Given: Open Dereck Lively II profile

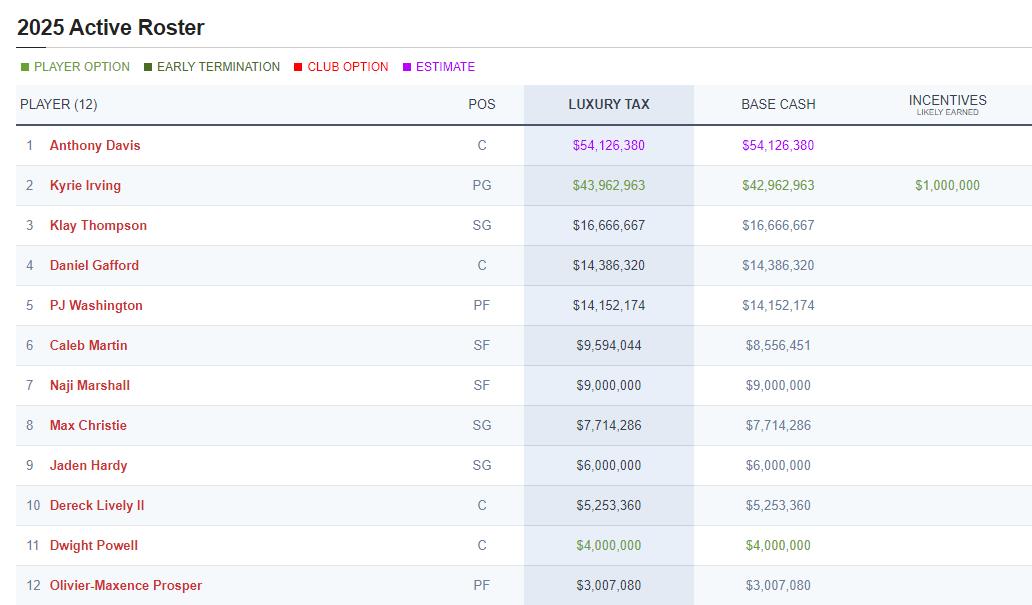Looking at the screenshot, I should tap(97, 506).
